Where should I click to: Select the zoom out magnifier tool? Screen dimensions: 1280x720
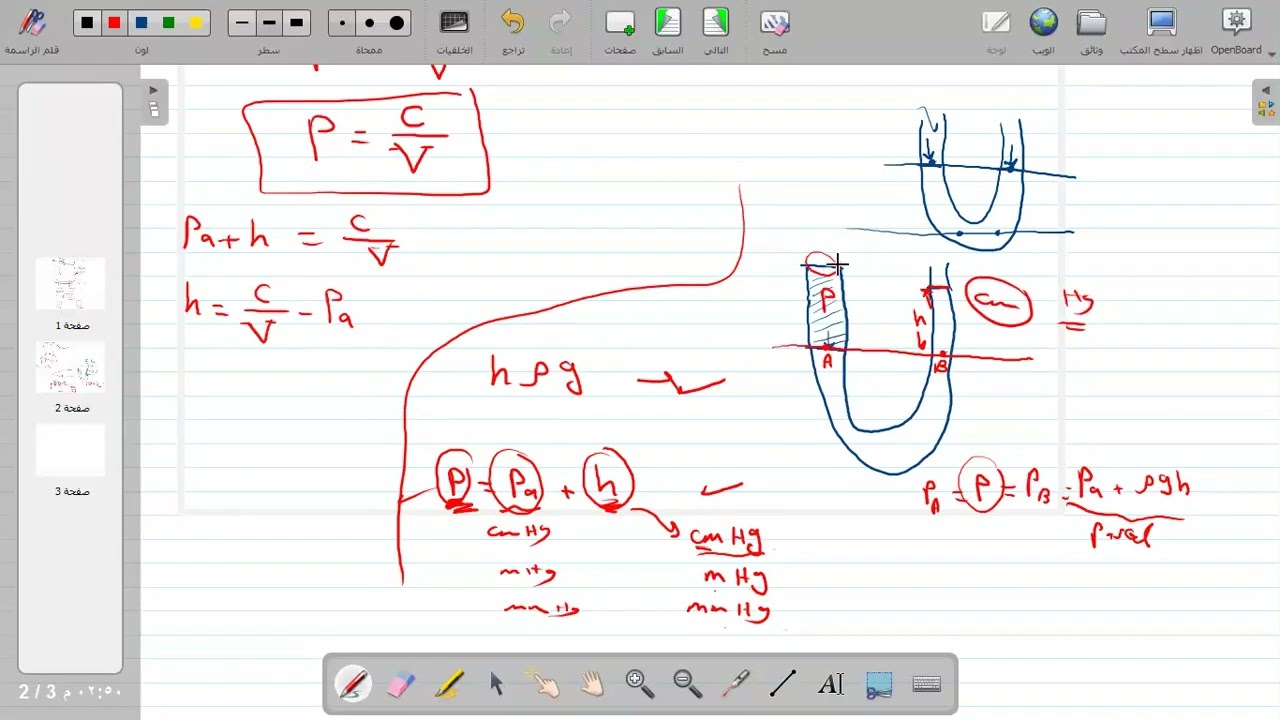[688, 684]
